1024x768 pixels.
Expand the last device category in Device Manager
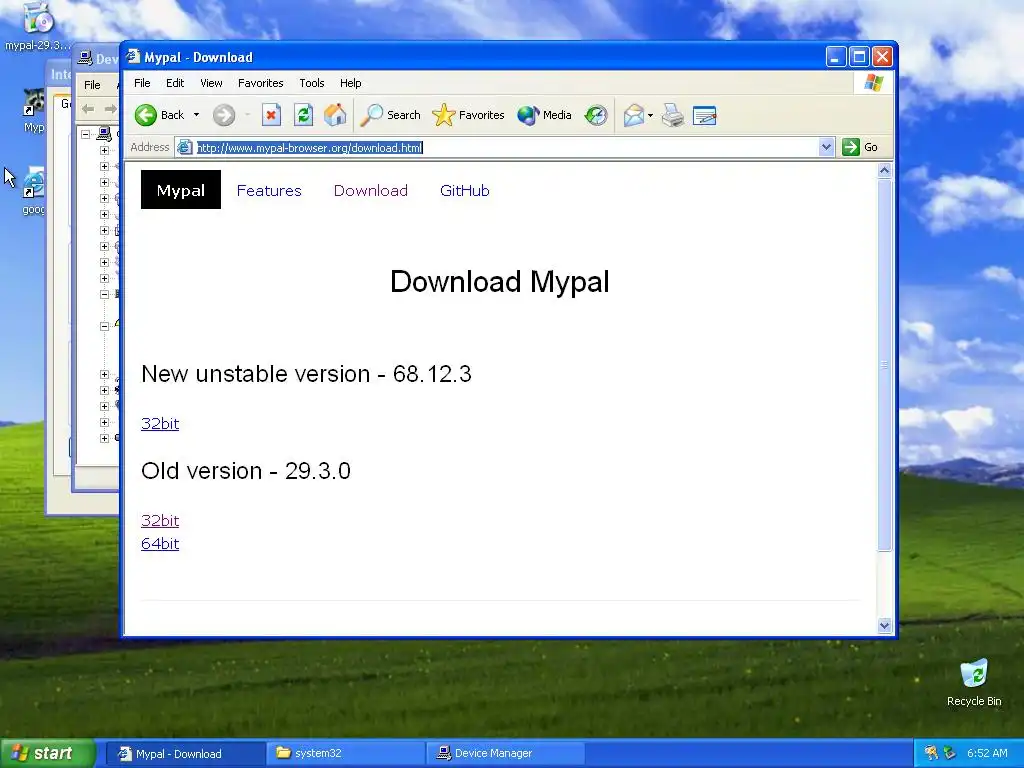point(104,438)
